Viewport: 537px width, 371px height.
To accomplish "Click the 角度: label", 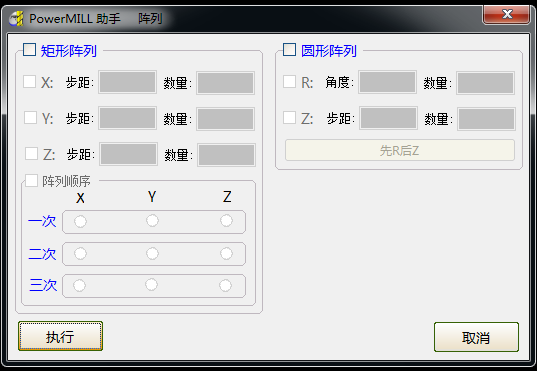I will (339, 82).
